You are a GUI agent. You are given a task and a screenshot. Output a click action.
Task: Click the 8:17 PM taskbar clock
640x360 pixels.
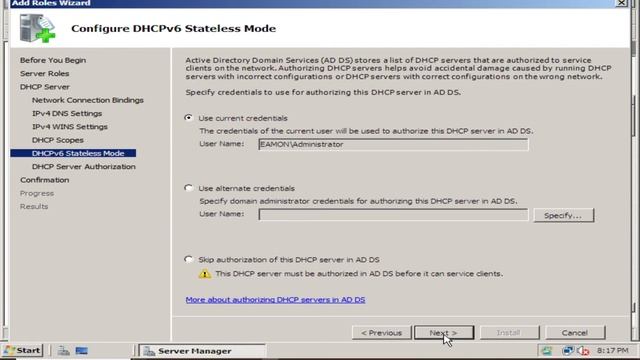pos(612,351)
